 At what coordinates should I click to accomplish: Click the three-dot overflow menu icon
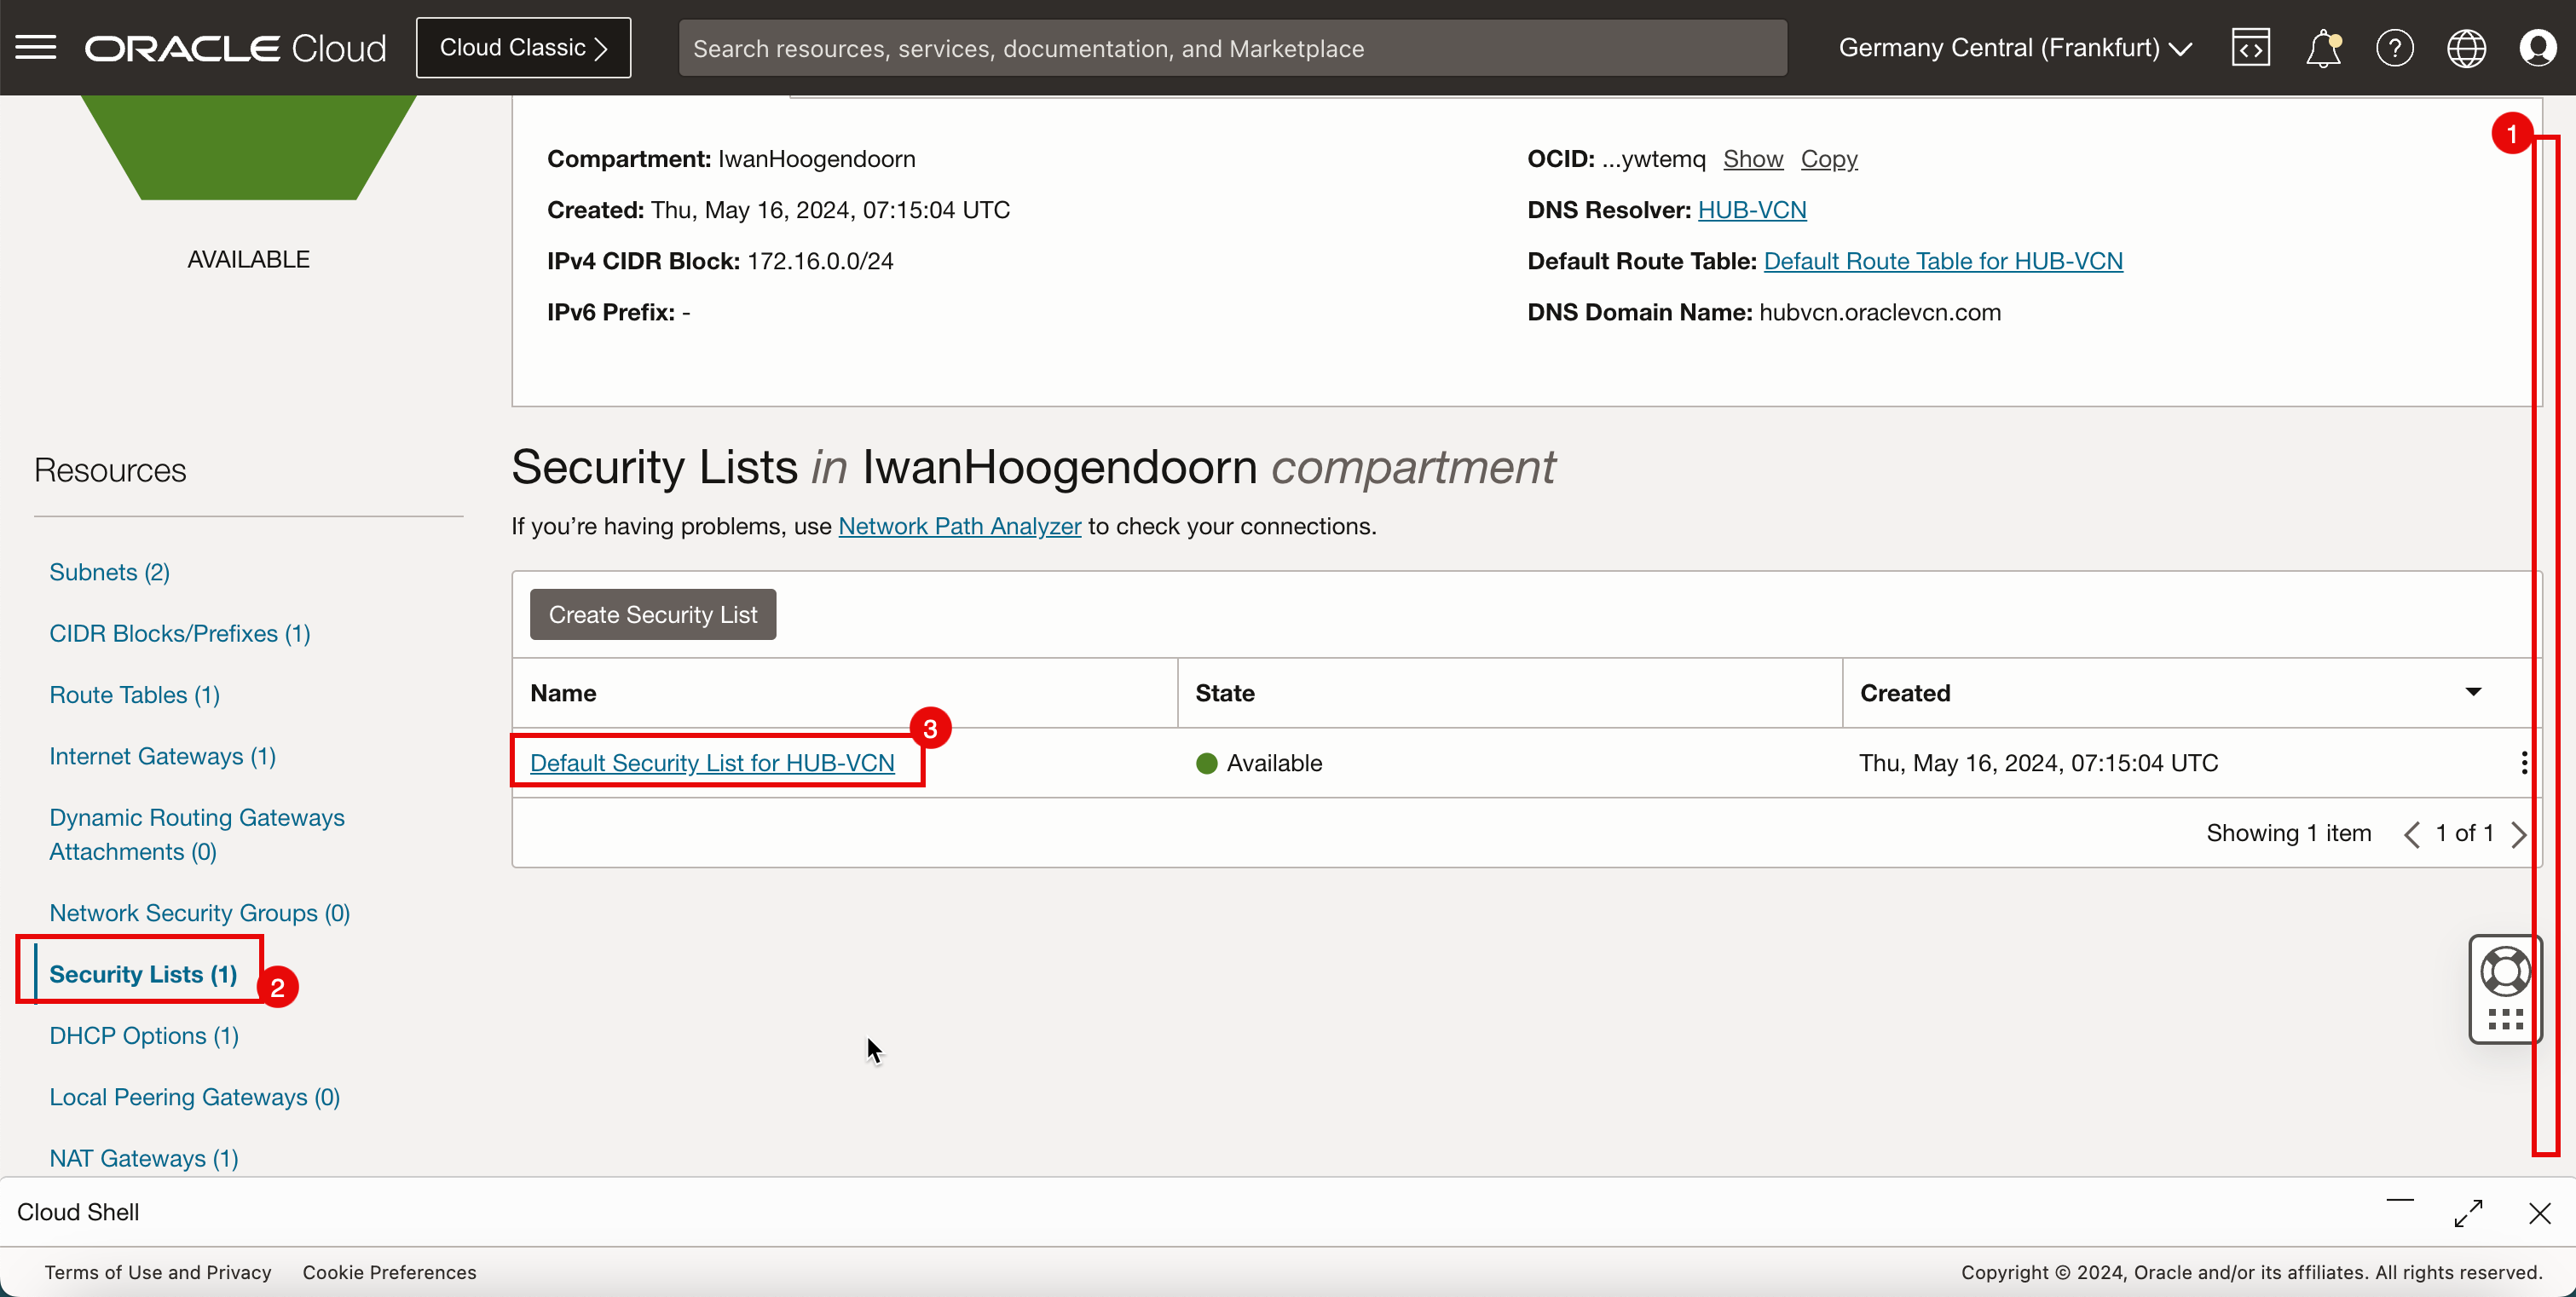2521,763
